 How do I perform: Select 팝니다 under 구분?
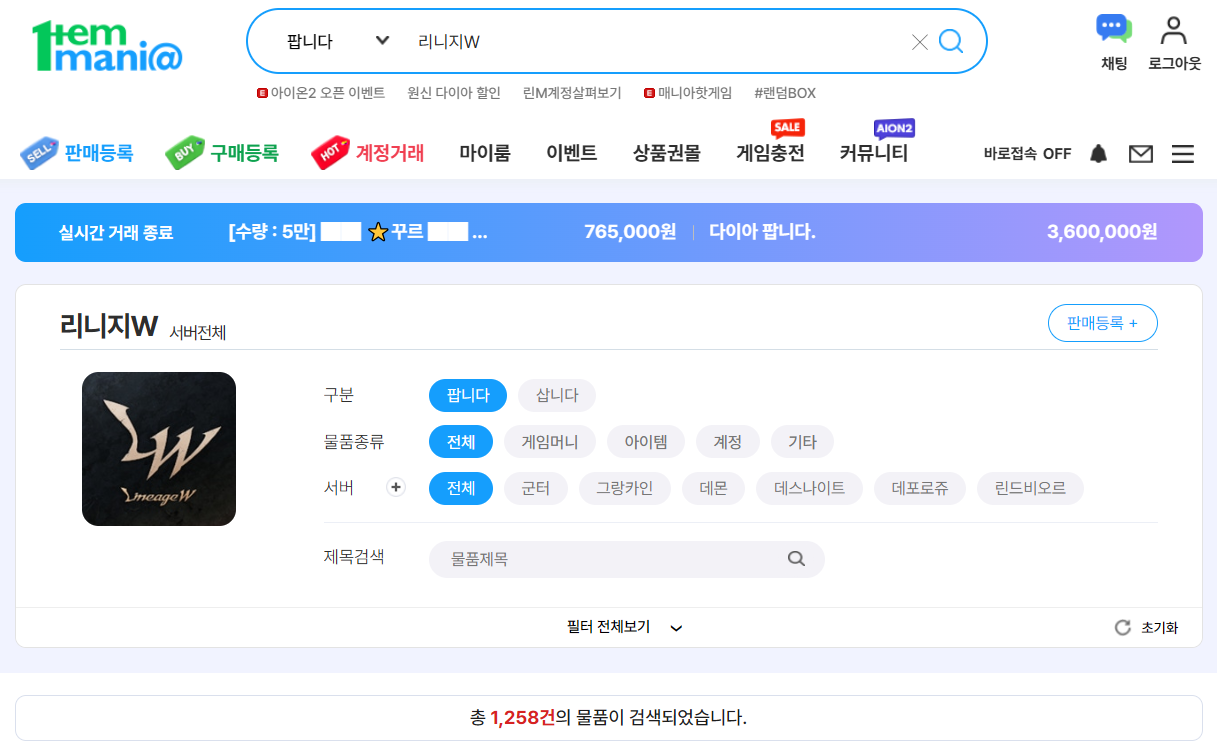point(468,395)
